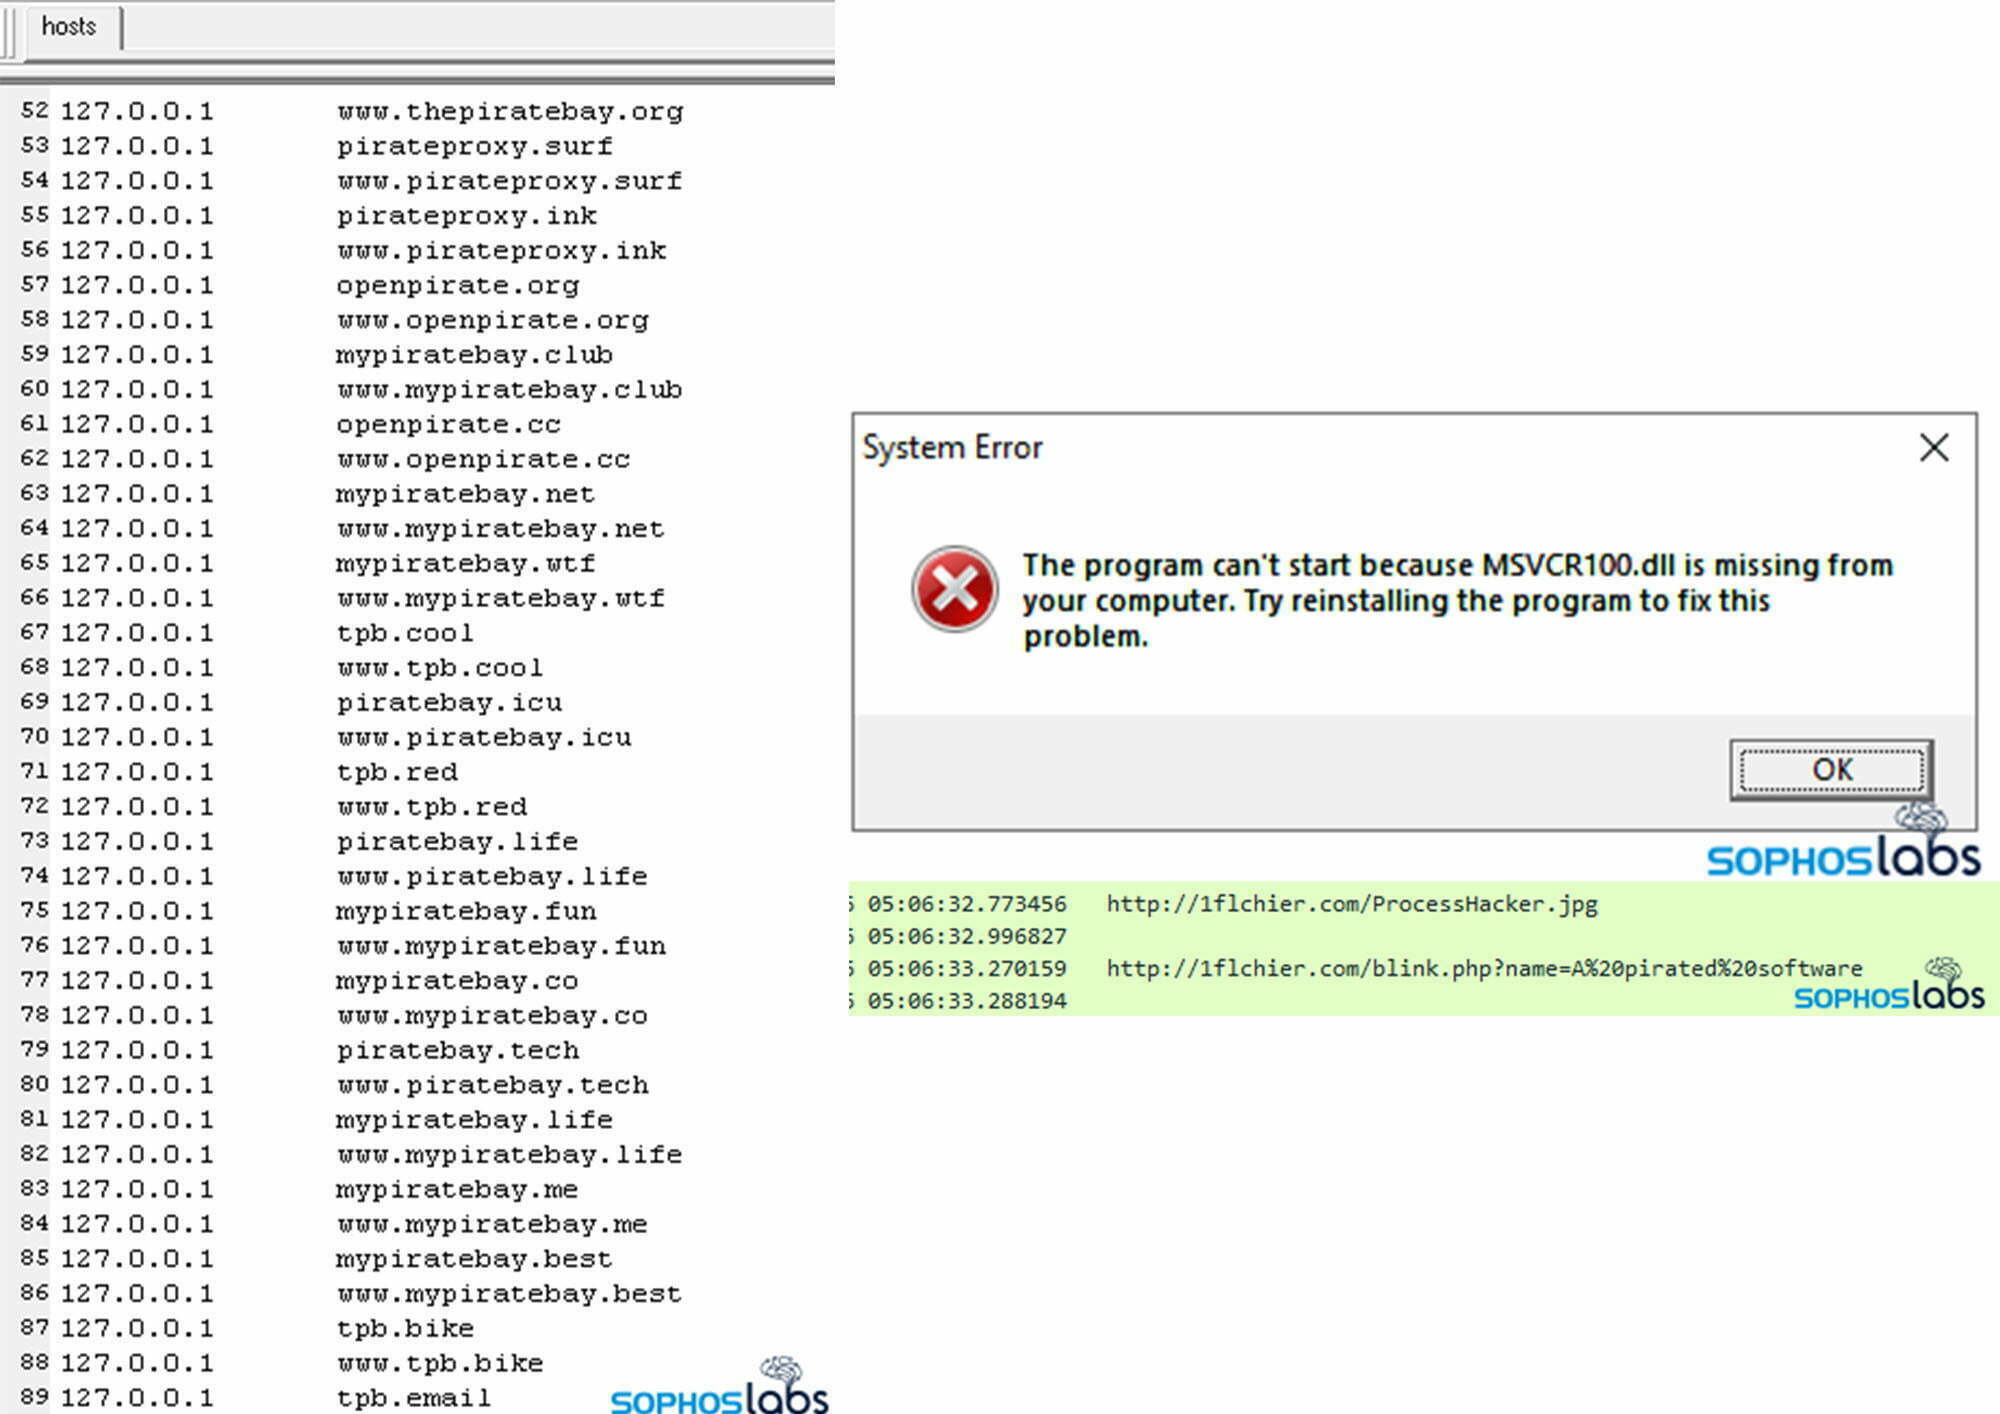
Task: Click www.tpb.cool on line 68
Action: [440, 667]
